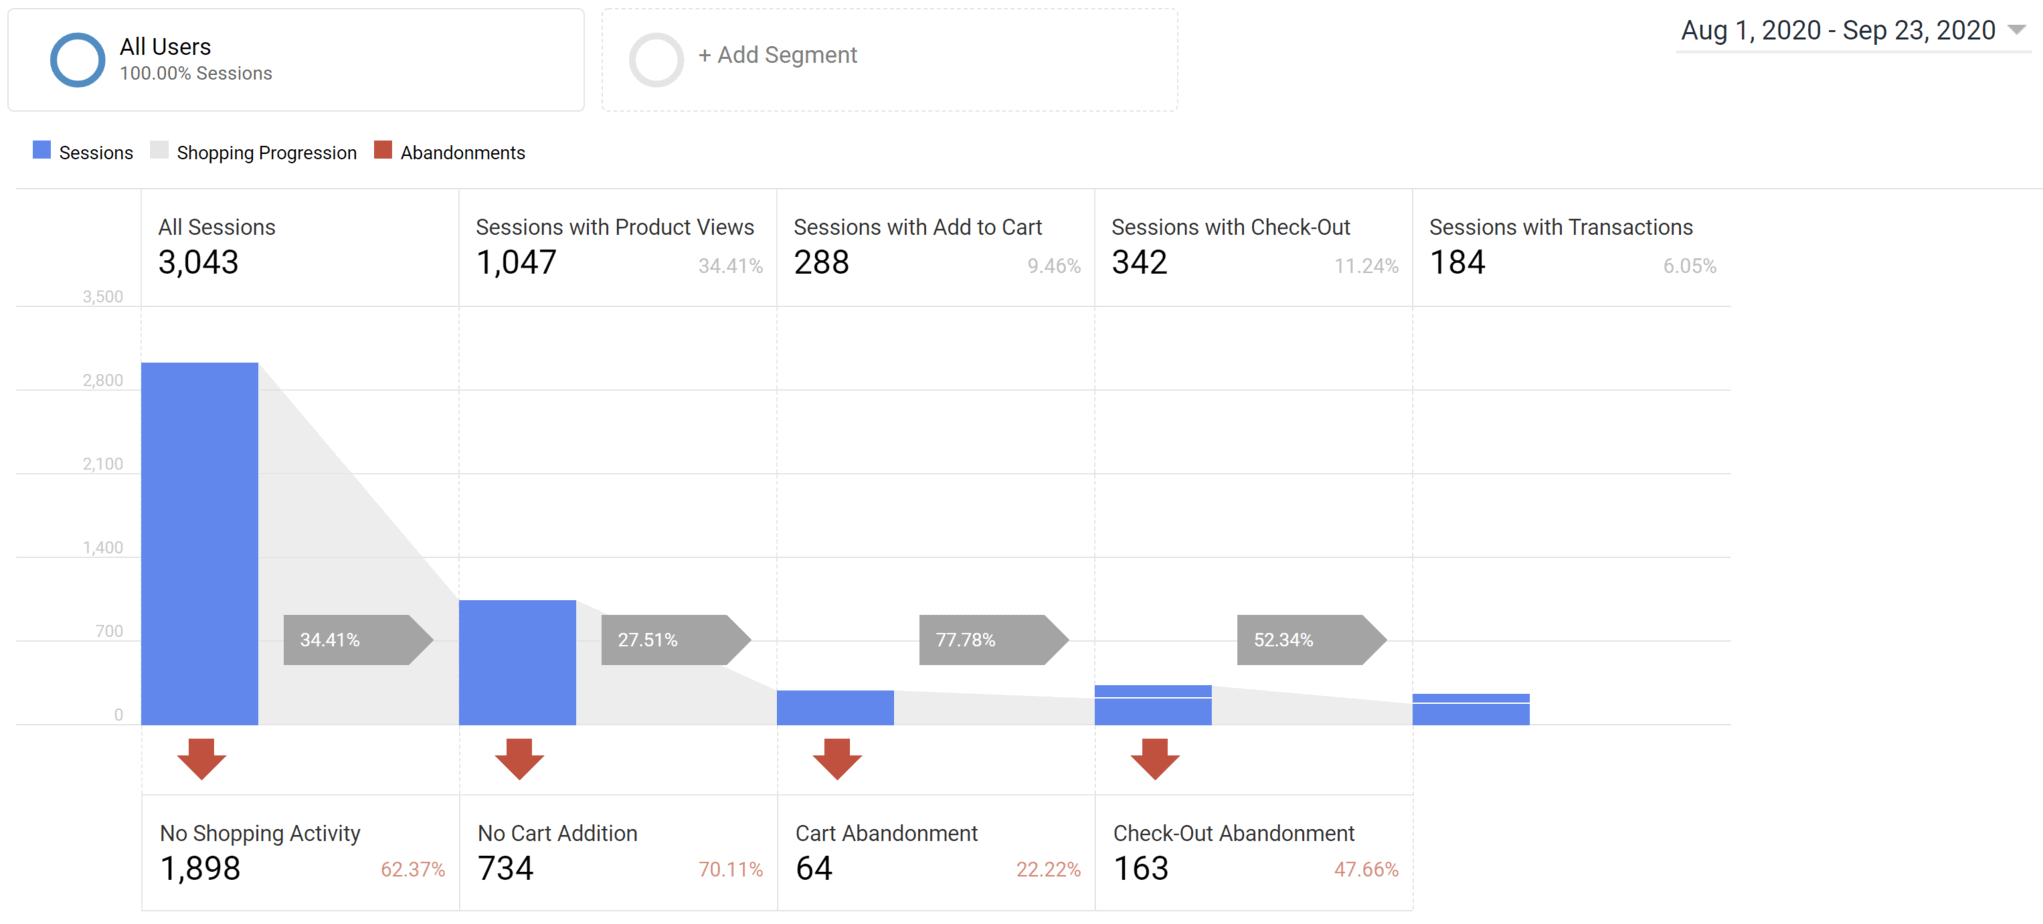Click the 100.00% Sessions subtitle
This screenshot has height=924, width=2043.
[196, 73]
